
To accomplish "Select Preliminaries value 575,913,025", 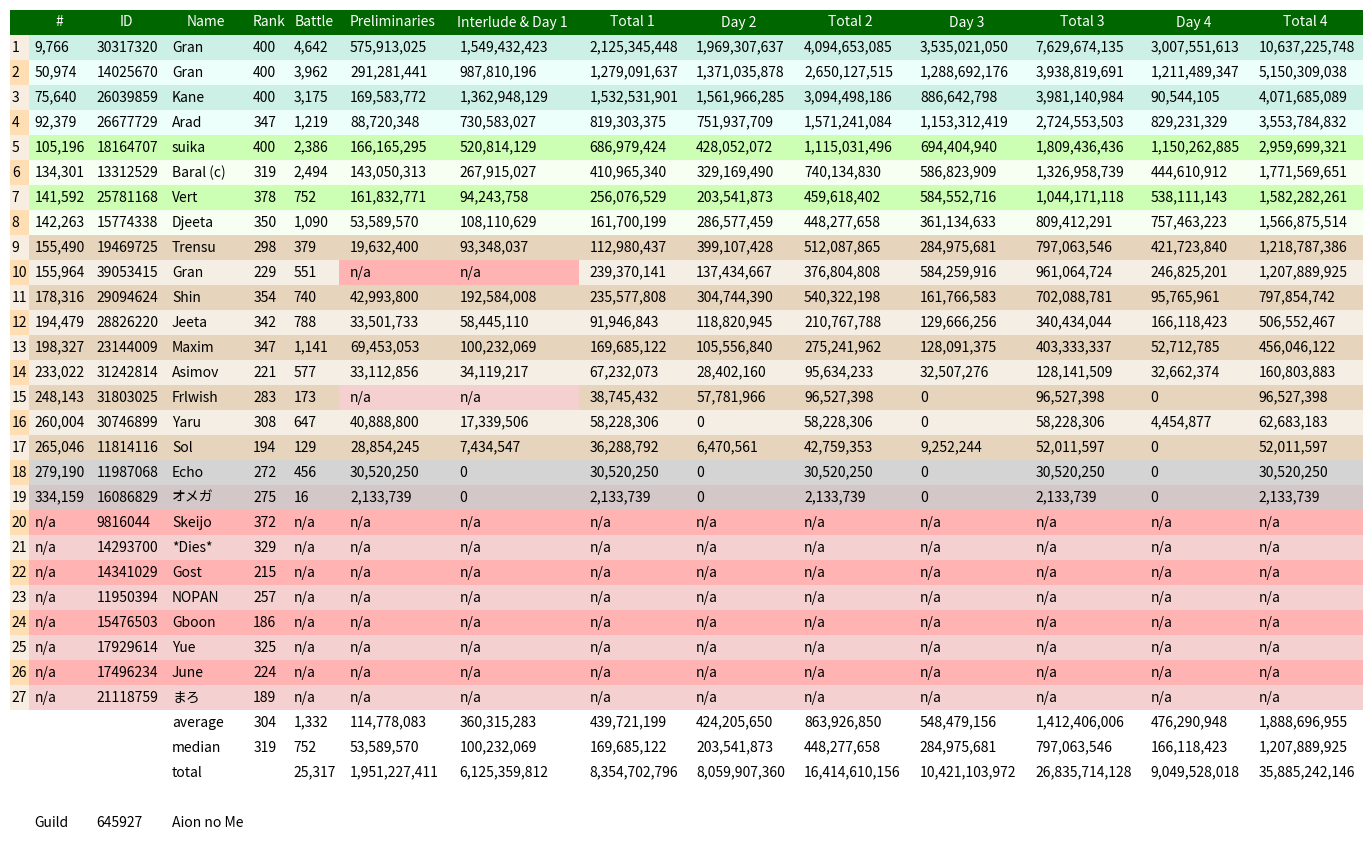I will coord(388,47).
